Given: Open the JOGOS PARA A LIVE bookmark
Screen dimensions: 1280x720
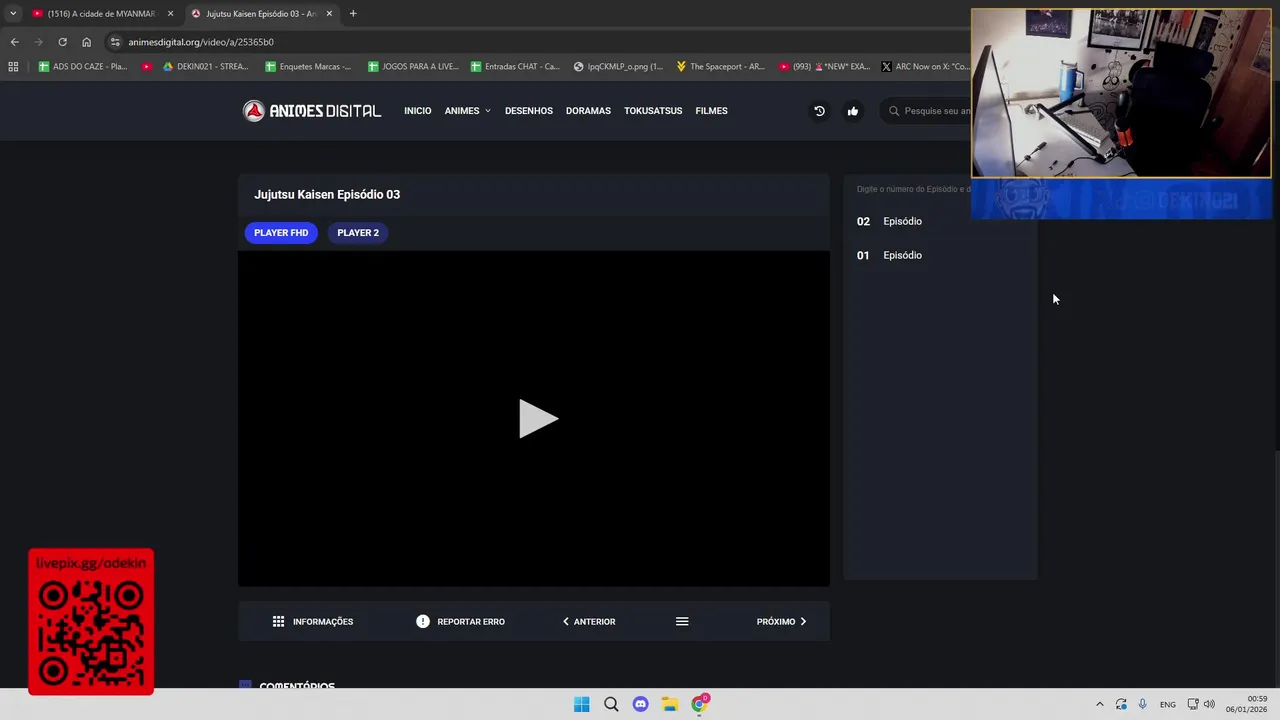Looking at the screenshot, I should [412, 66].
